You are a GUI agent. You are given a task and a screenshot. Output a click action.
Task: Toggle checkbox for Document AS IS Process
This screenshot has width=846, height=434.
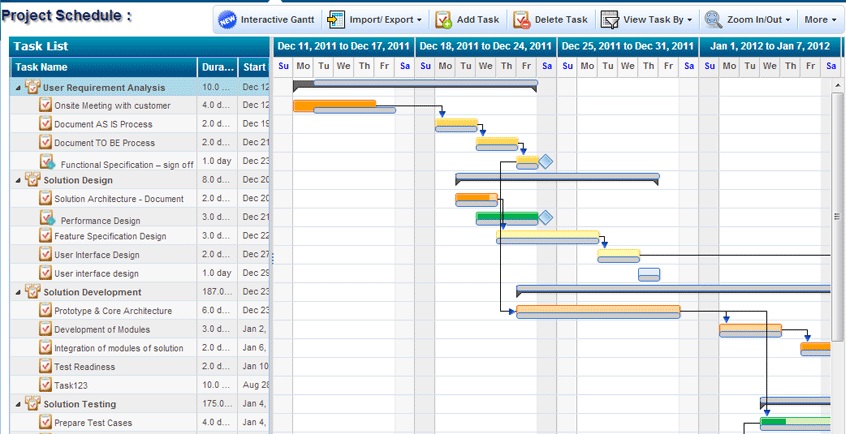coord(45,124)
